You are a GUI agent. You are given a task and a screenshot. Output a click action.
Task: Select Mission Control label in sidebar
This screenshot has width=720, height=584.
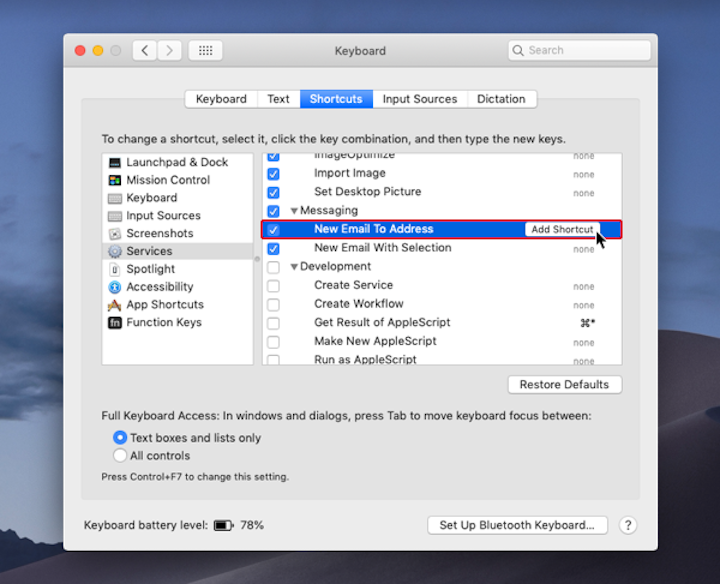click(168, 180)
